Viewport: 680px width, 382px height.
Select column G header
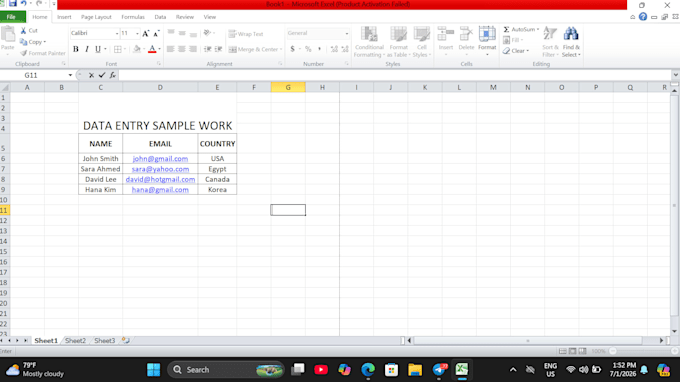tap(288, 87)
